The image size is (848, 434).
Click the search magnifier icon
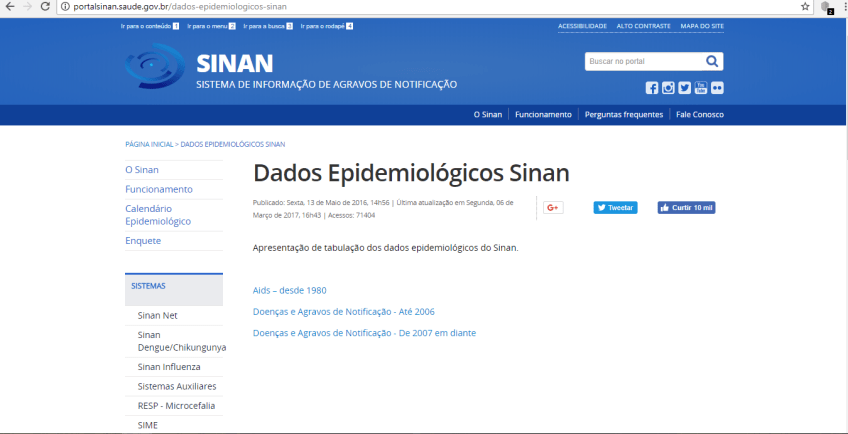(x=712, y=61)
